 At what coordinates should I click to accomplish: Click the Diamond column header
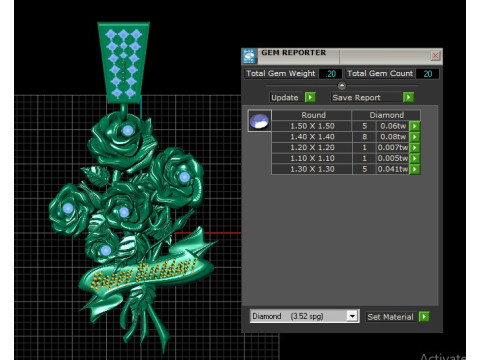point(386,115)
